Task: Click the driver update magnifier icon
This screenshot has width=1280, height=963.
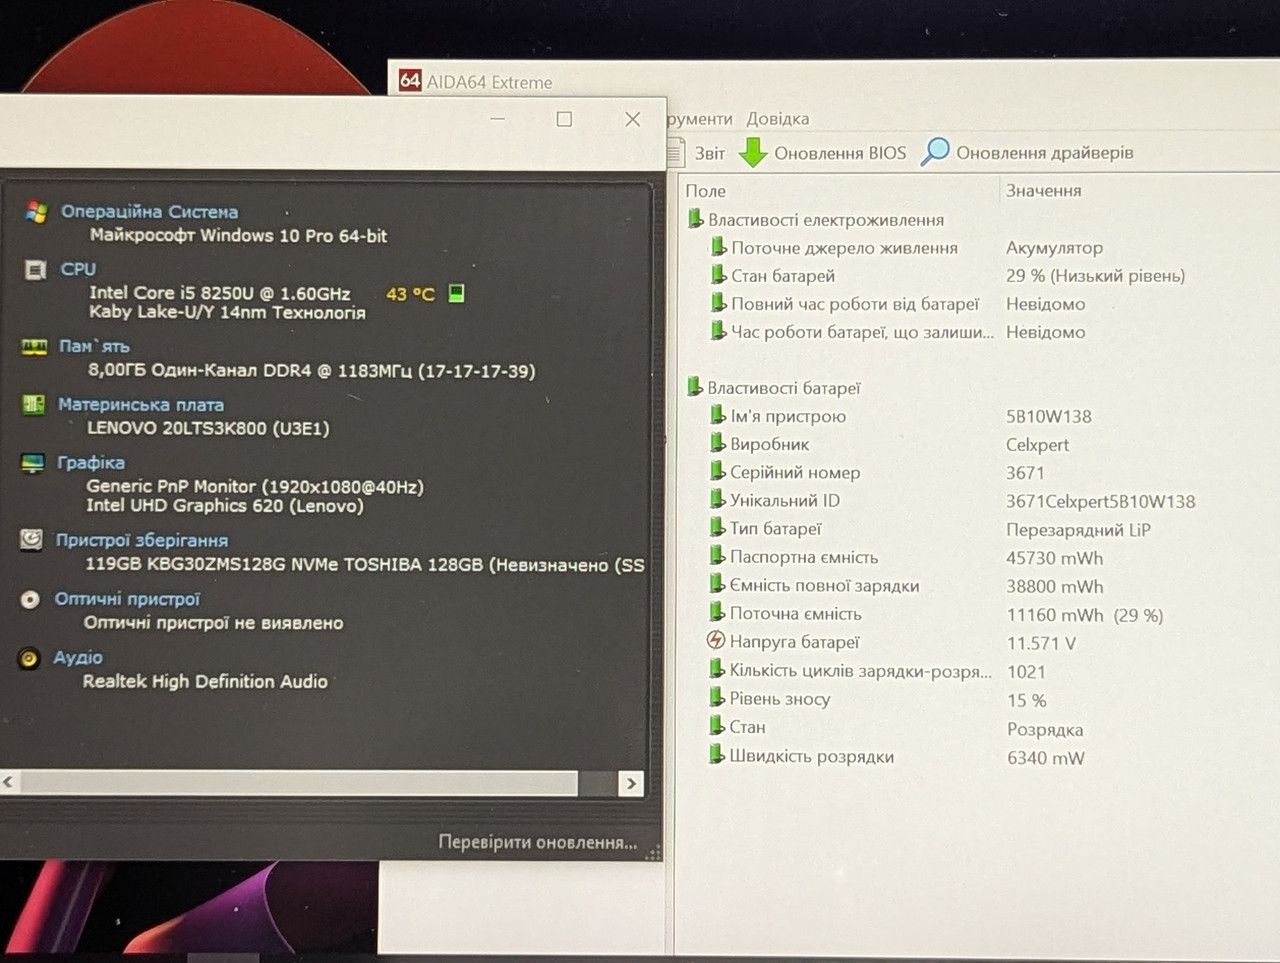Action: [x=935, y=151]
